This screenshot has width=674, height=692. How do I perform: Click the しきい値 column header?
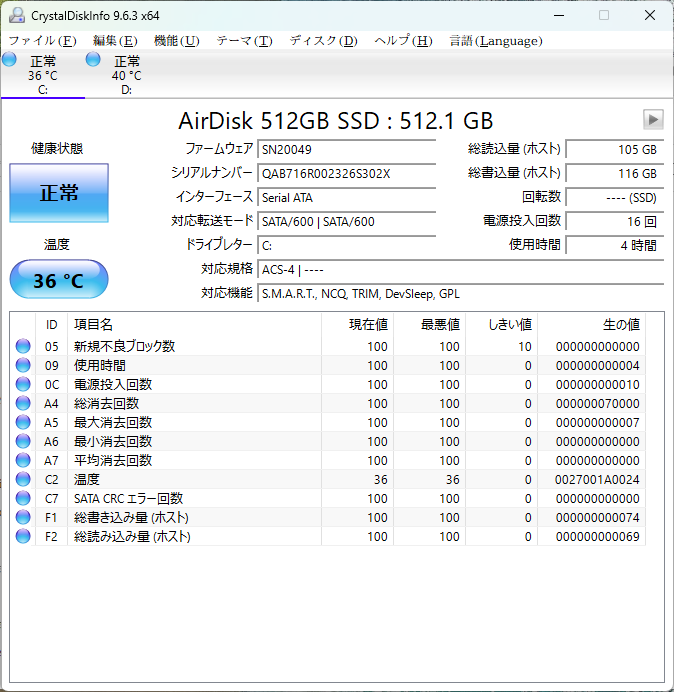[x=502, y=325]
